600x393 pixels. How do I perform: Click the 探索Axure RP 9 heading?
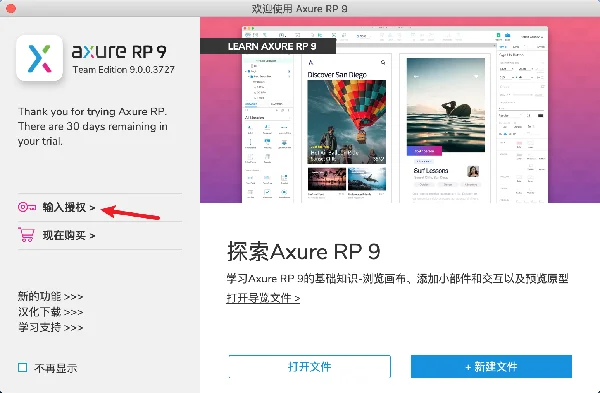coord(304,251)
